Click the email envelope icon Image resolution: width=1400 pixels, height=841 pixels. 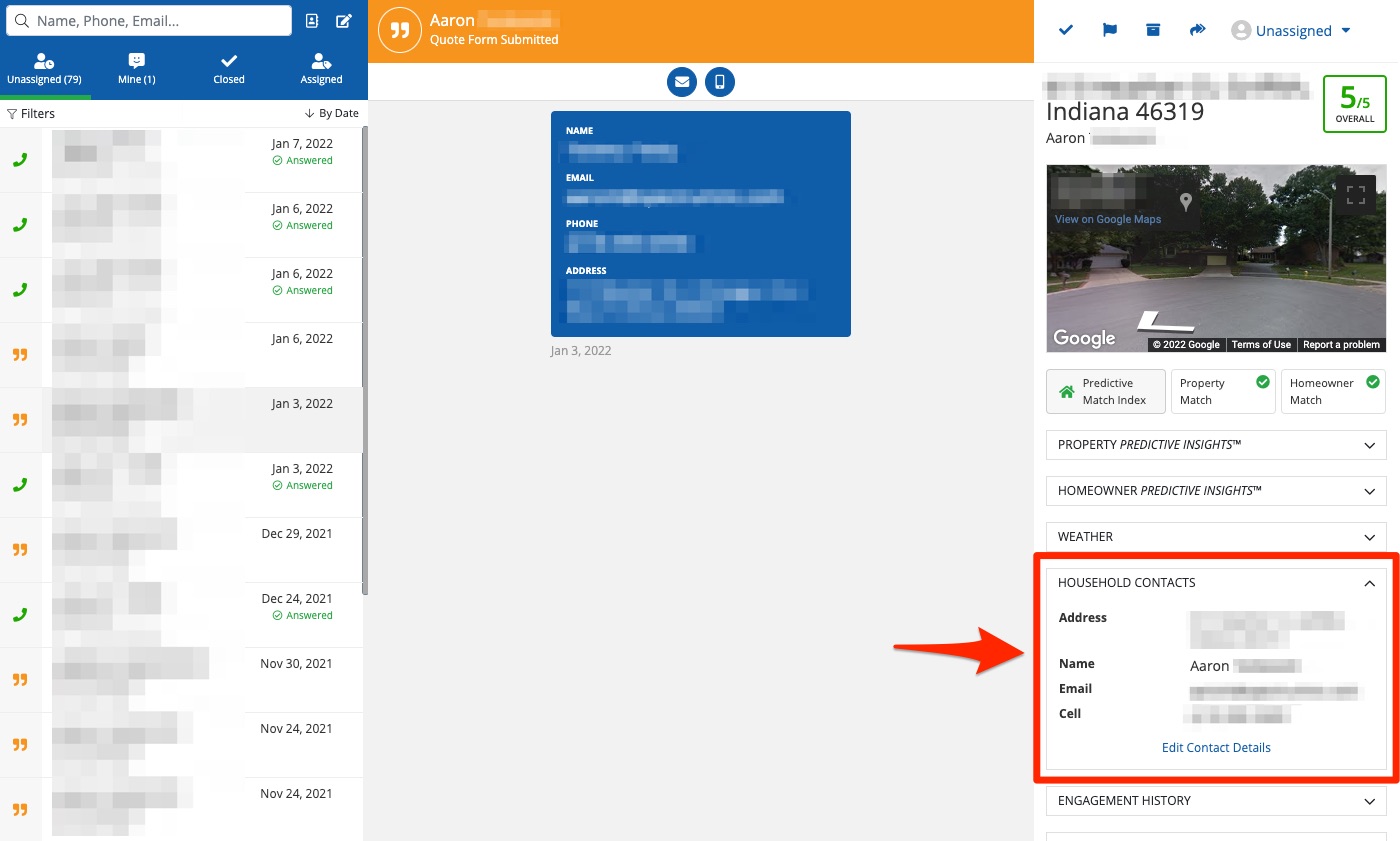[x=682, y=82]
